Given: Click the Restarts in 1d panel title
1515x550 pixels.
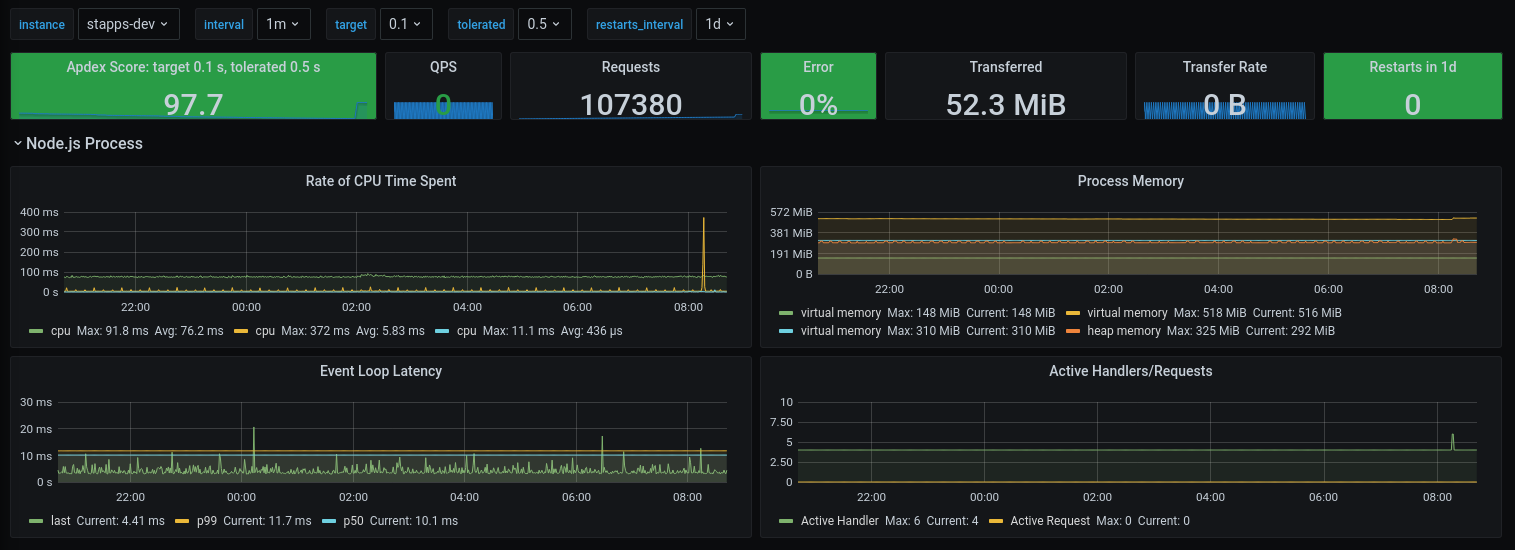Looking at the screenshot, I should tap(1412, 67).
